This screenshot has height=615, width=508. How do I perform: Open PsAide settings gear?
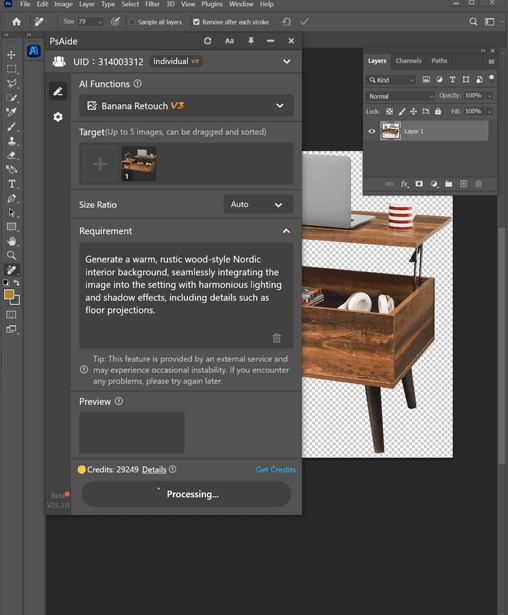(x=58, y=117)
